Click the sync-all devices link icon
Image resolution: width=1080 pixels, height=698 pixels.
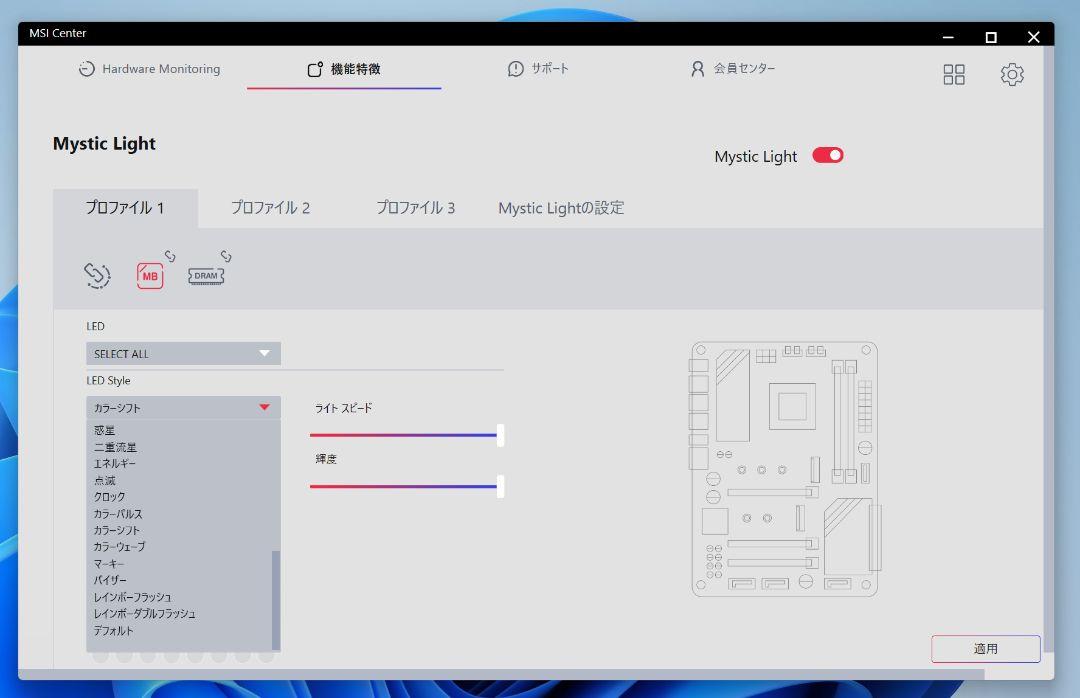97,276
